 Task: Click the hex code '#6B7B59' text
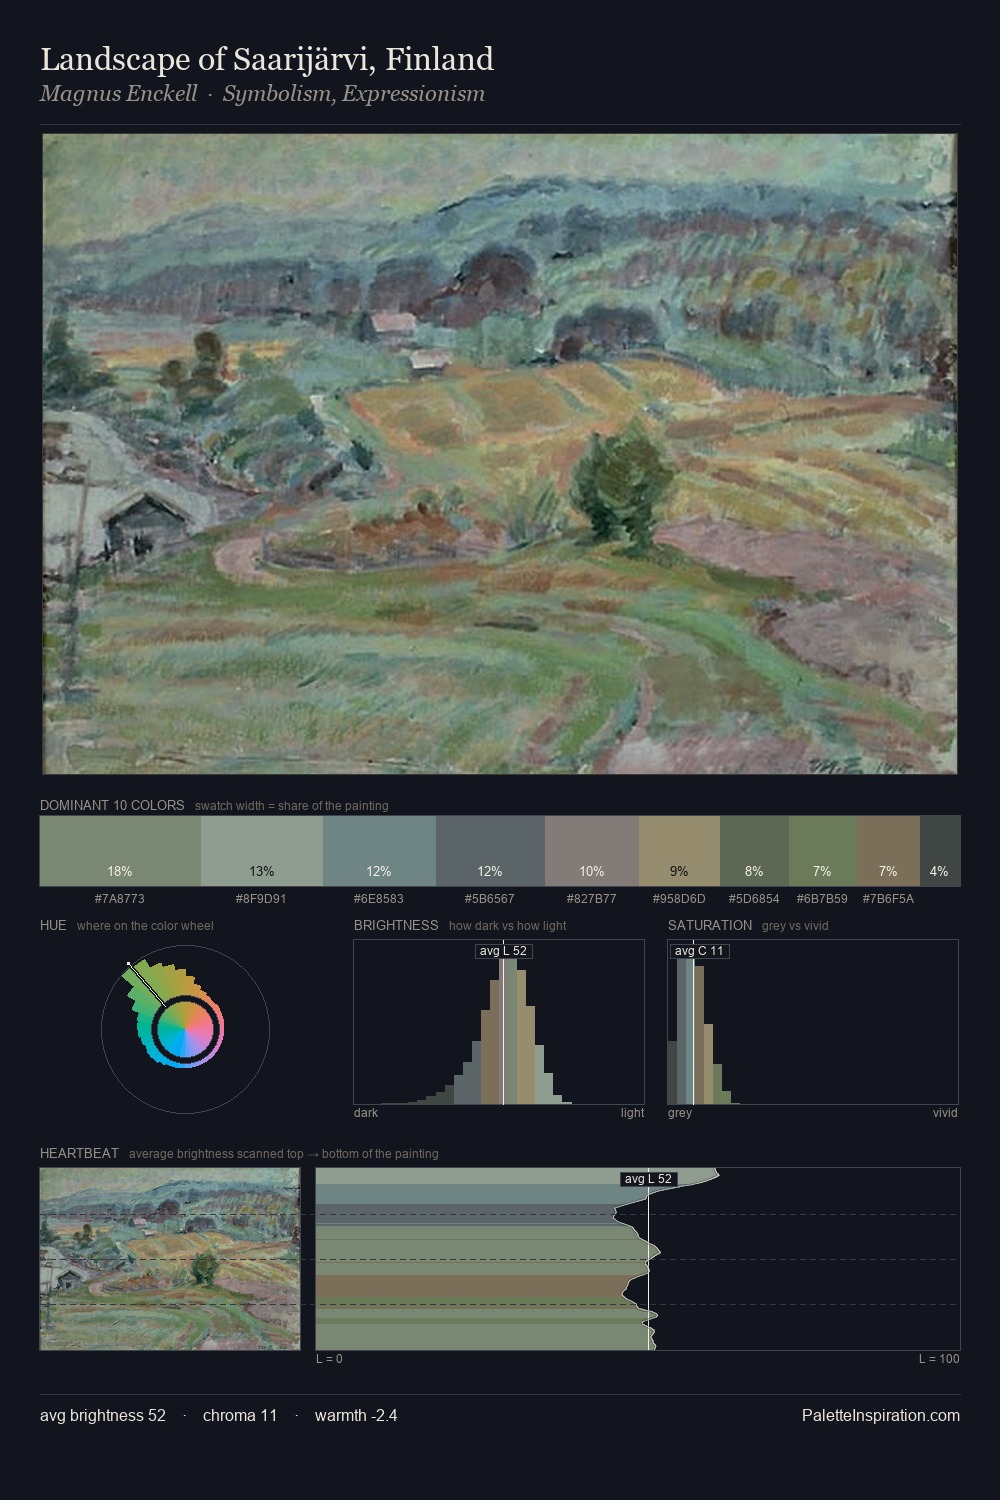tap(822, 898)
